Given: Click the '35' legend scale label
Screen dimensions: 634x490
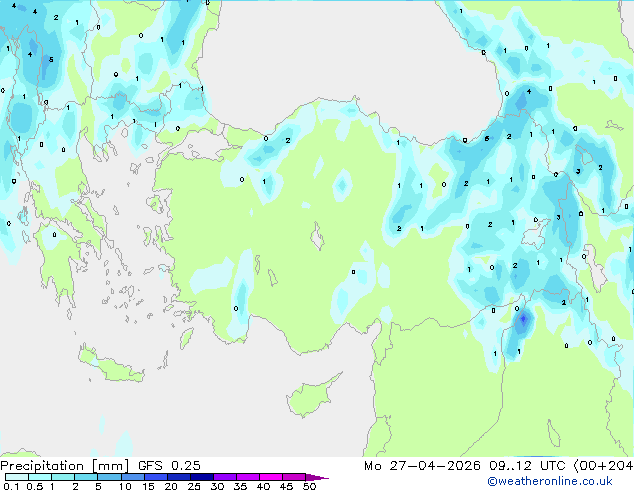Looking at the screenshot, I should pyautogui.click(x=240, y=486).
